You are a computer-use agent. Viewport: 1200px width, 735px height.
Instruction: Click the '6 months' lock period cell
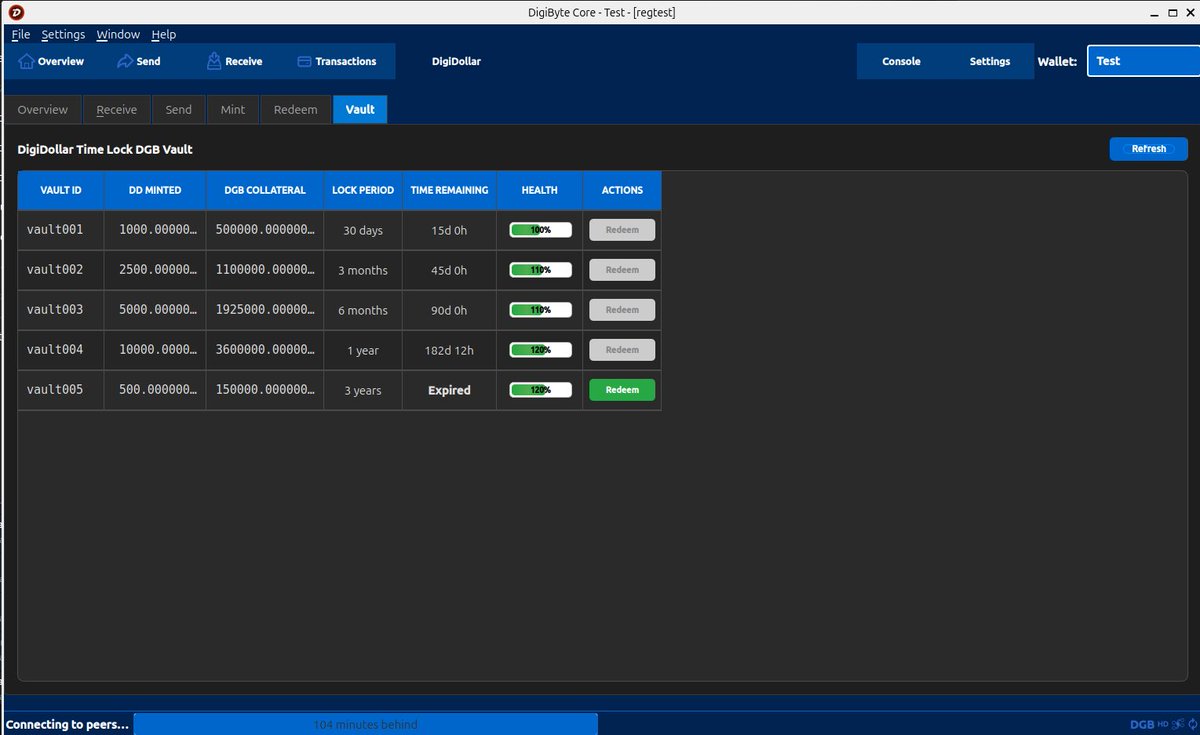(363, 310)
